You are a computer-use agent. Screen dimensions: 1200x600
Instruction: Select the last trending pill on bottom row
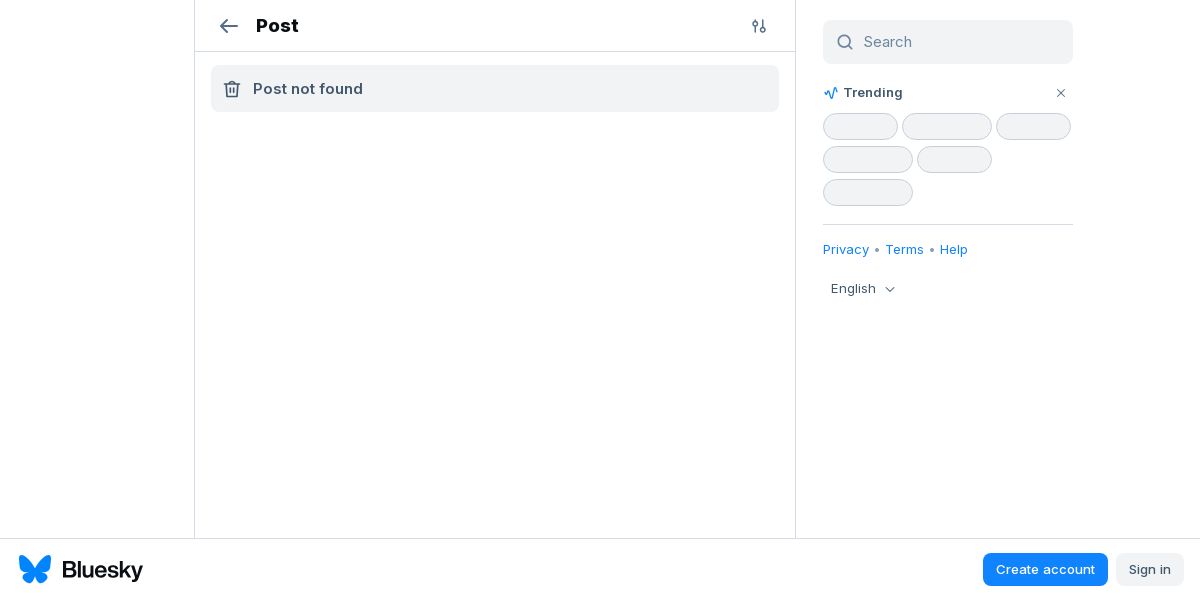click(868, 193)
